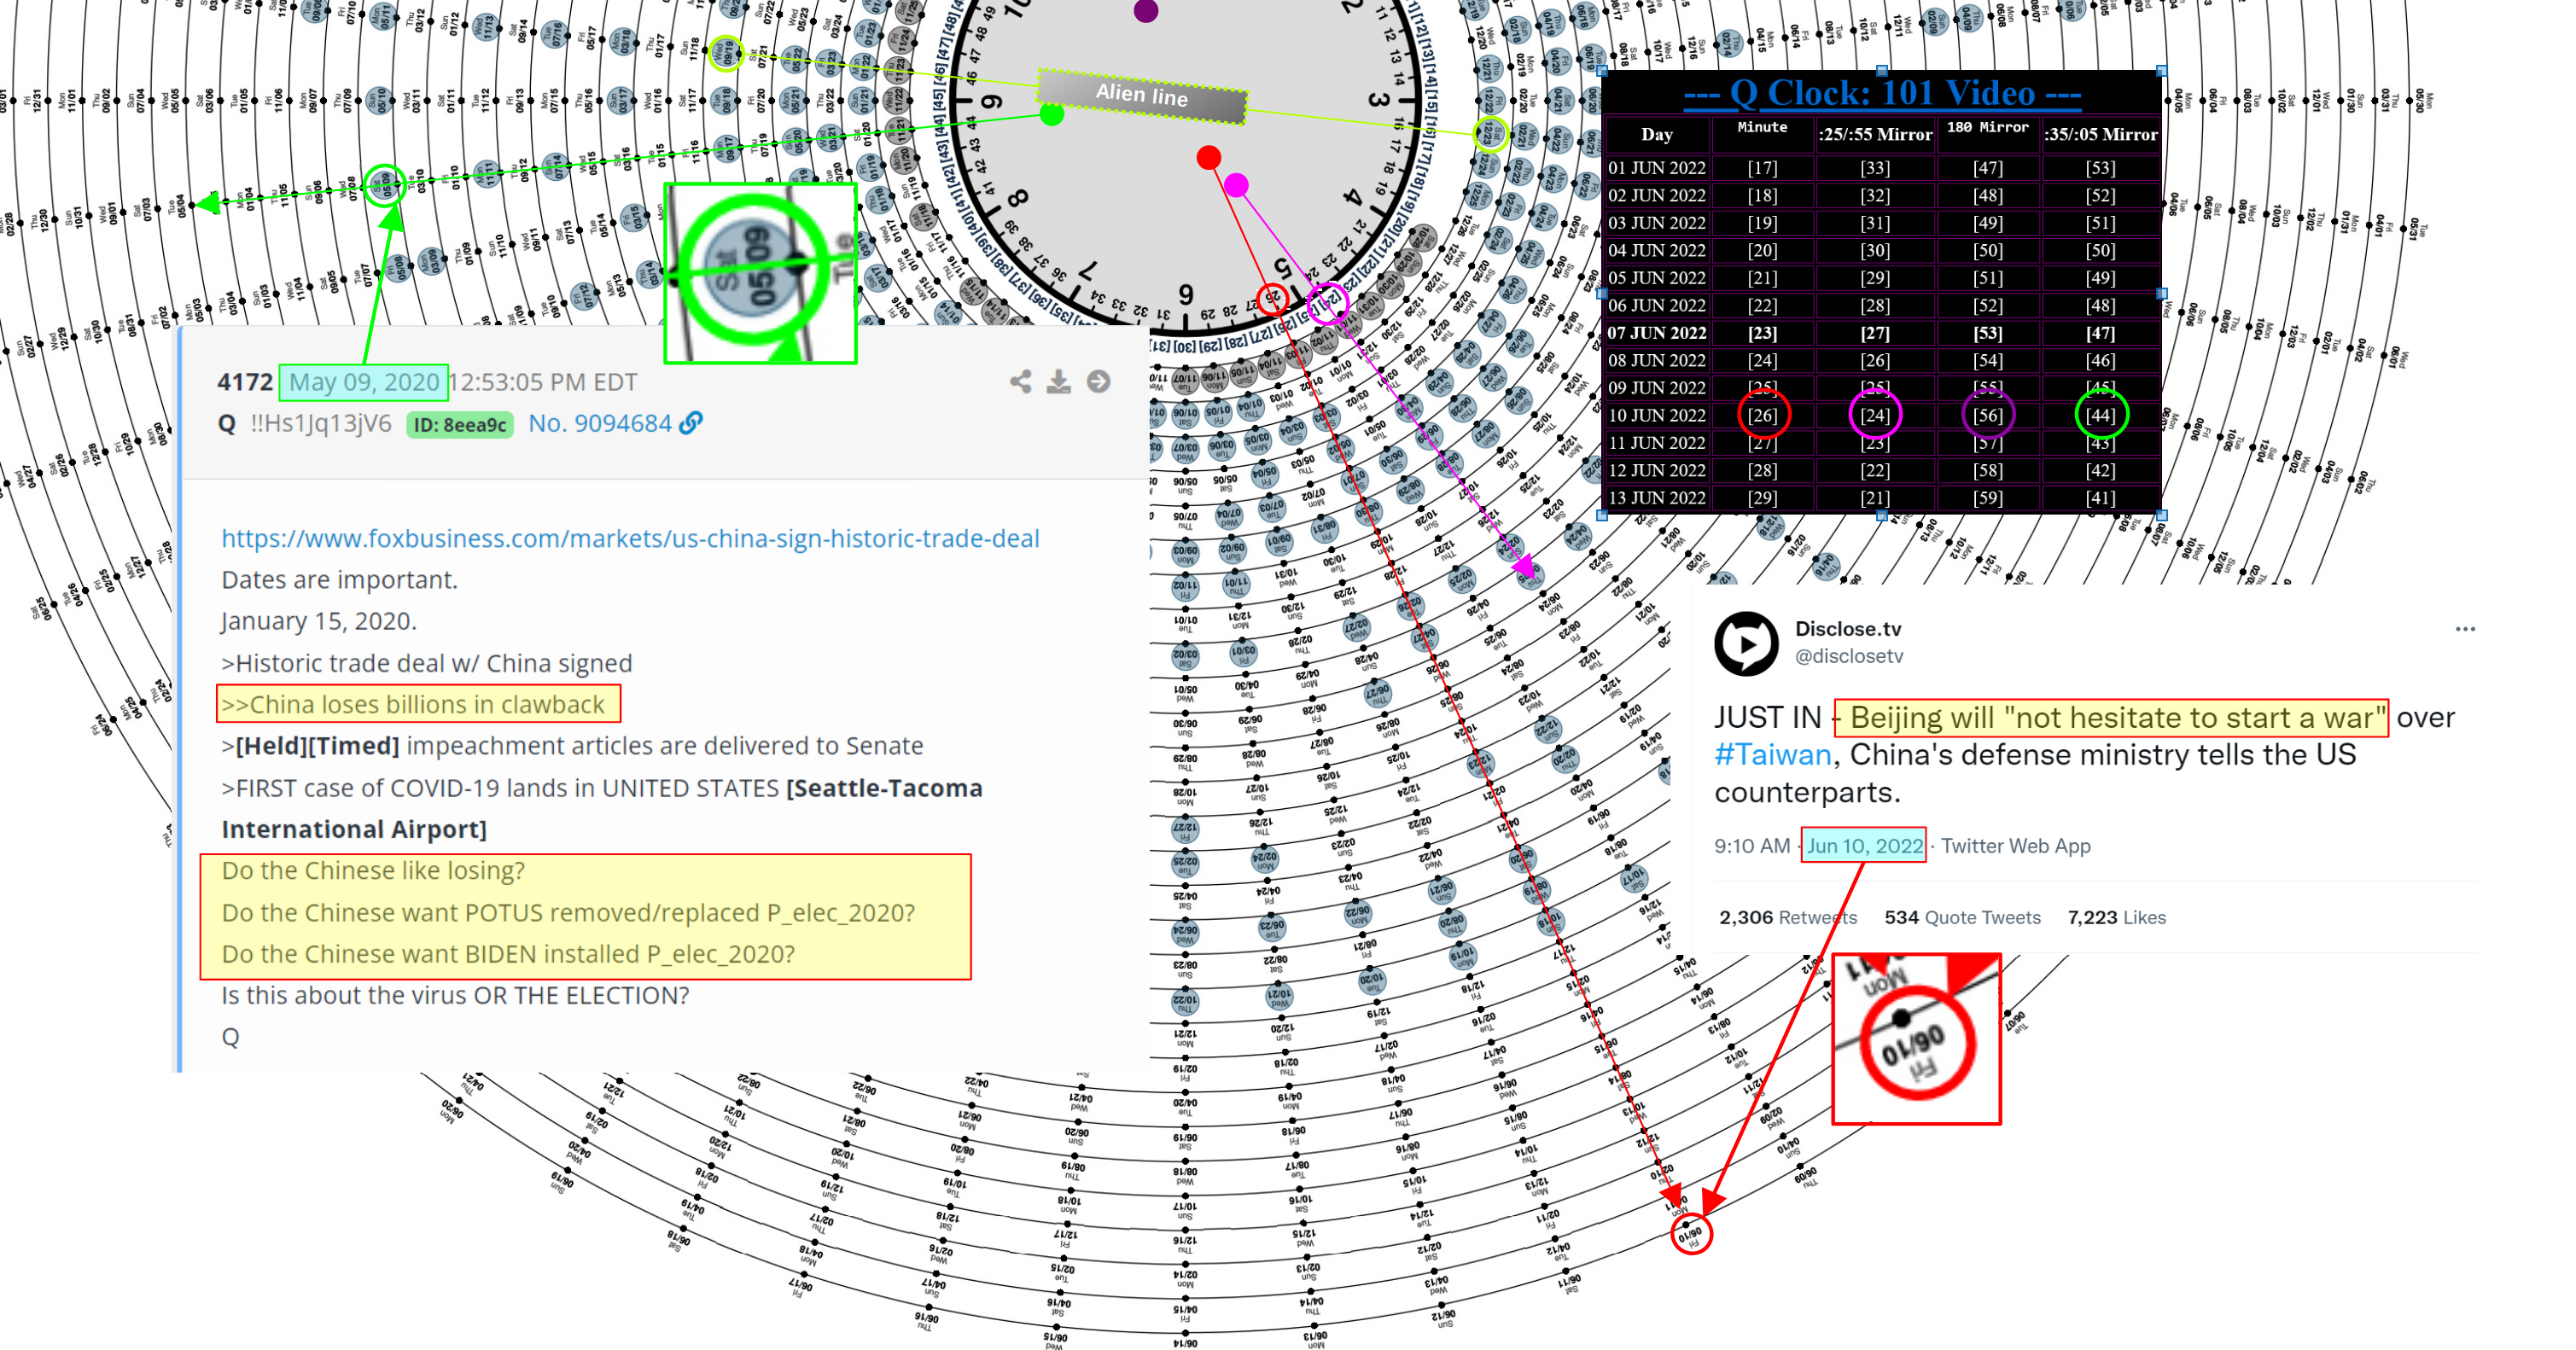Click the ID: 8eea9c badge
Viewport: 2576px width, 1350px height.
point(460,425)
